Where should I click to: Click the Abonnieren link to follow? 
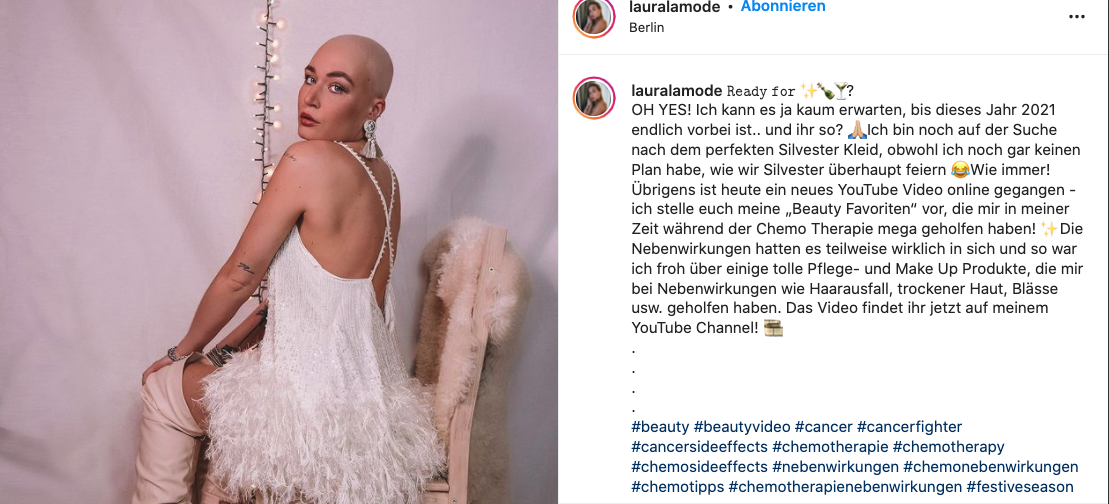pyautogui.click(x=783, y=7)
